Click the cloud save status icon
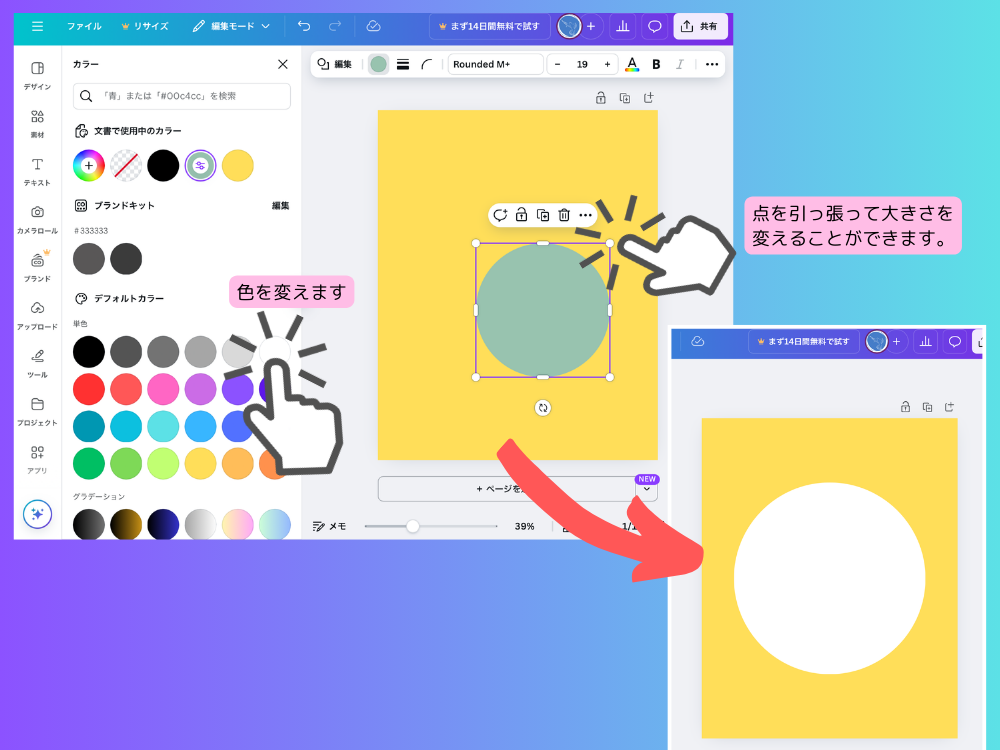The image size is (1000, 750). click(x=373, y=26)
